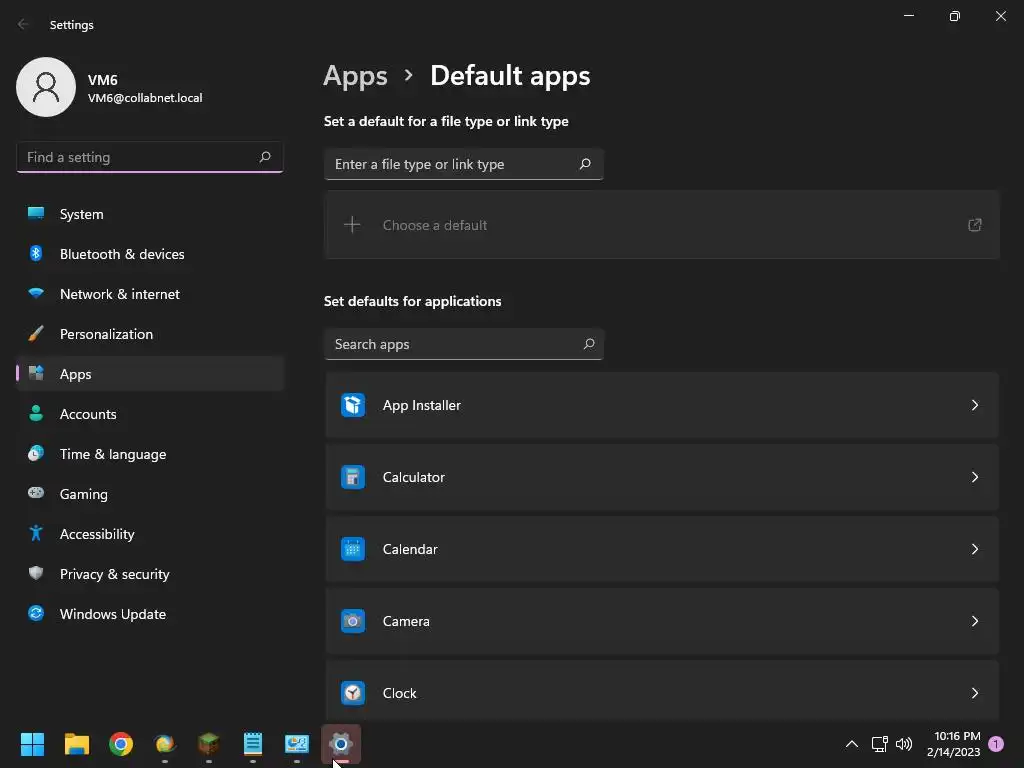Expand the Calculator defaults chevron

pyautogui.click(x=974, y=477)
